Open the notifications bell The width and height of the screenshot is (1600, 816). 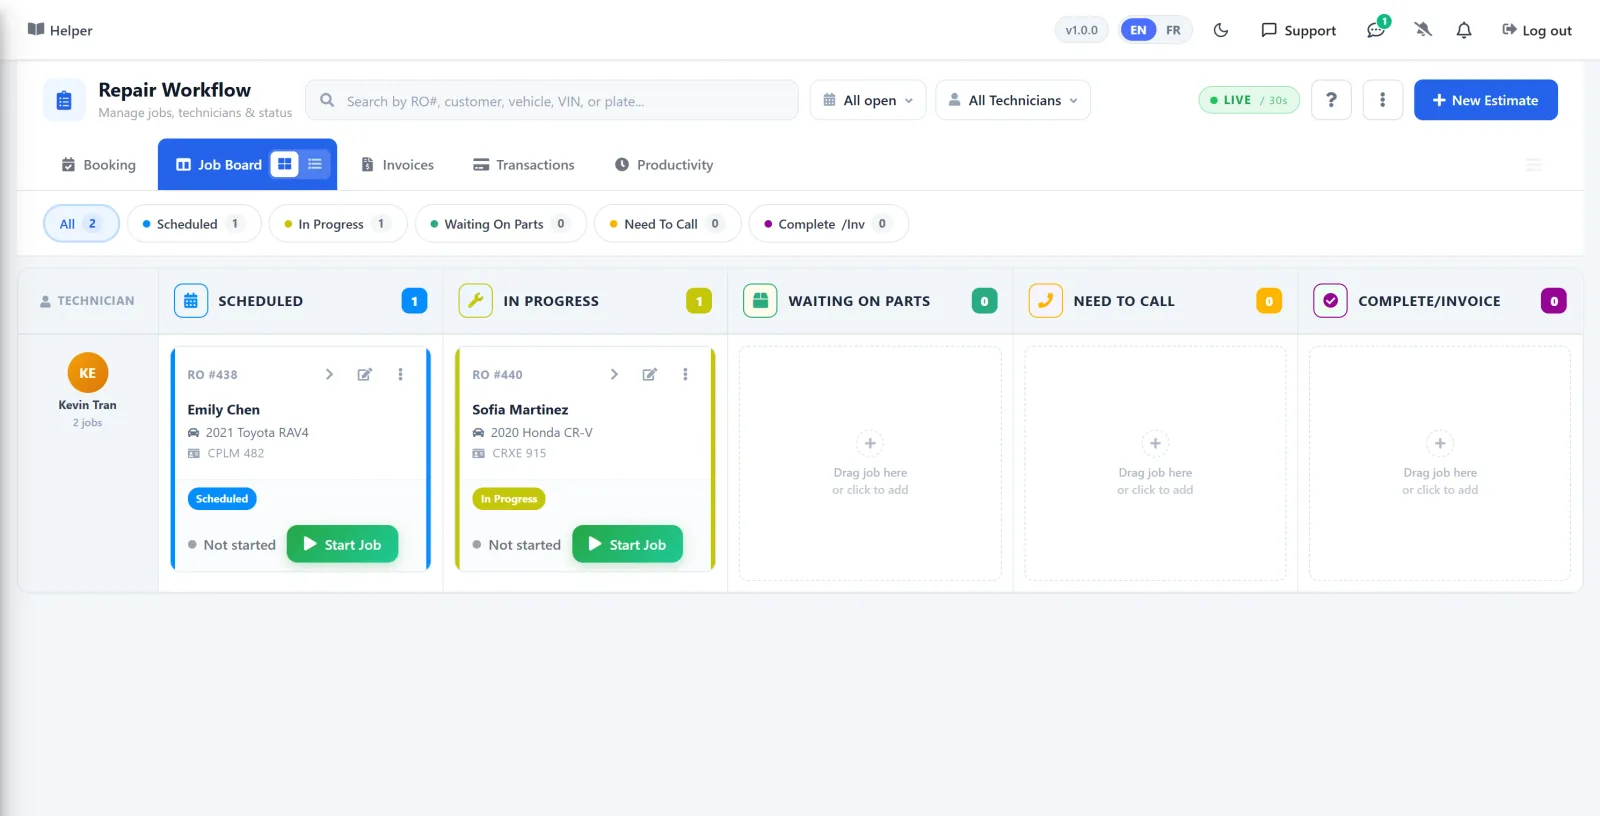[1464, 30]
